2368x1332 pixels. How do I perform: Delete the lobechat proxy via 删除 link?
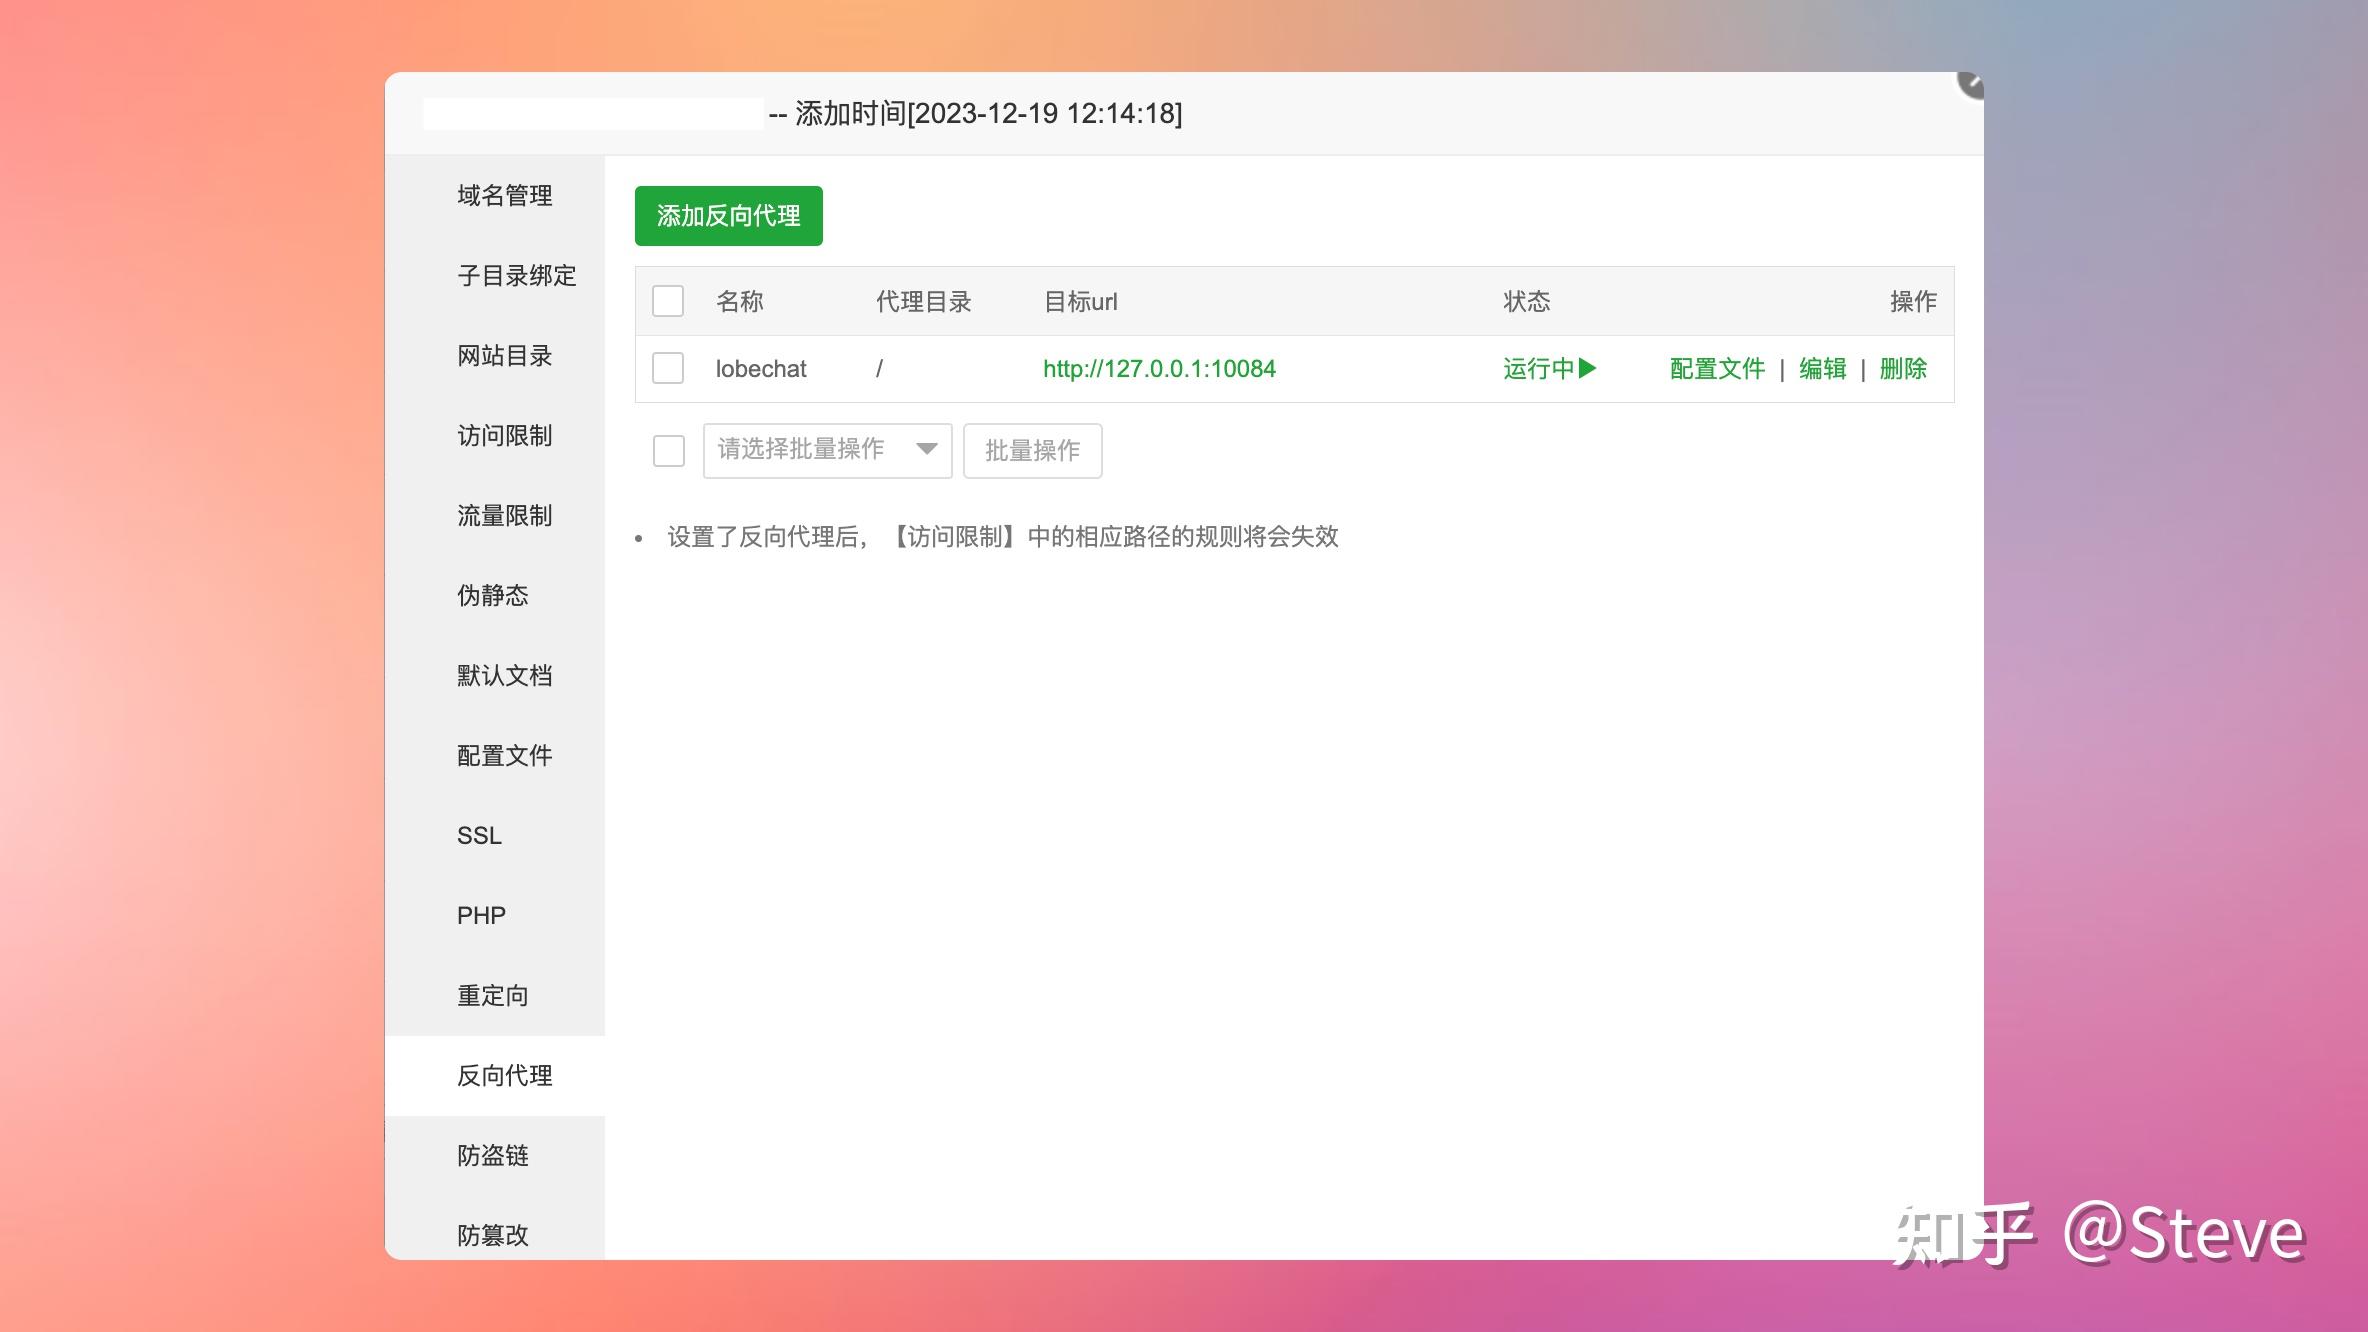coord(1902,369)
